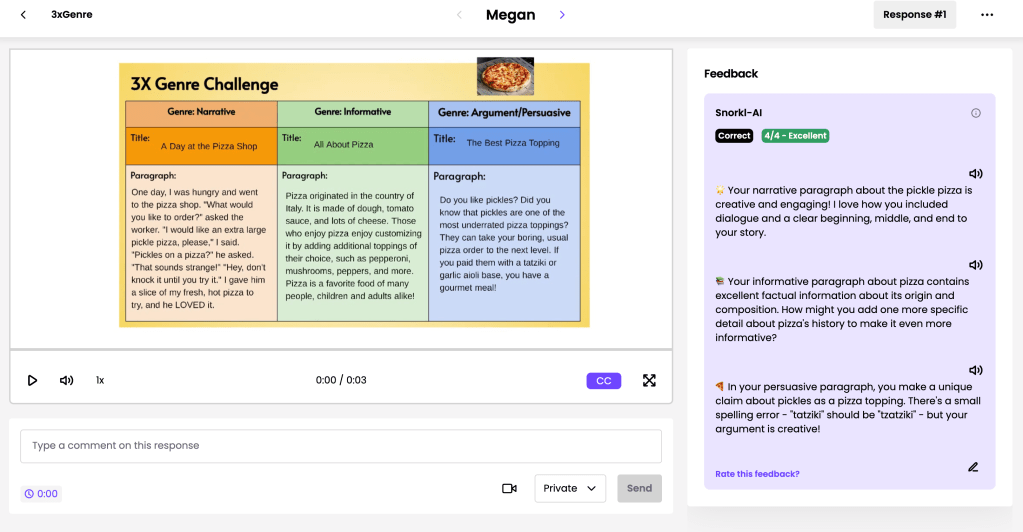Play the student response video
This screenshot has width=1023, height=532.
coord(32,380)
